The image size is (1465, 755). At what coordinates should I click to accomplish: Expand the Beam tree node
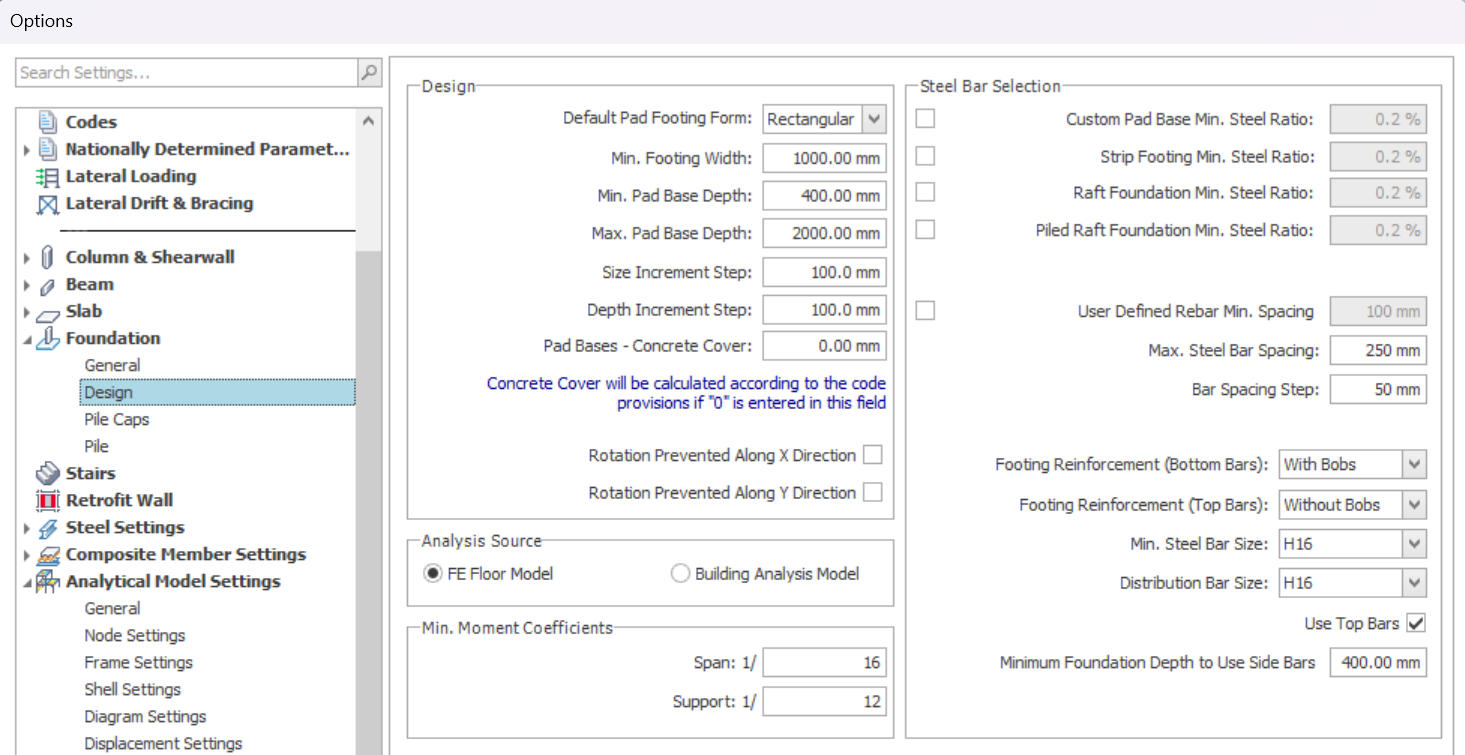click(27, 286)
